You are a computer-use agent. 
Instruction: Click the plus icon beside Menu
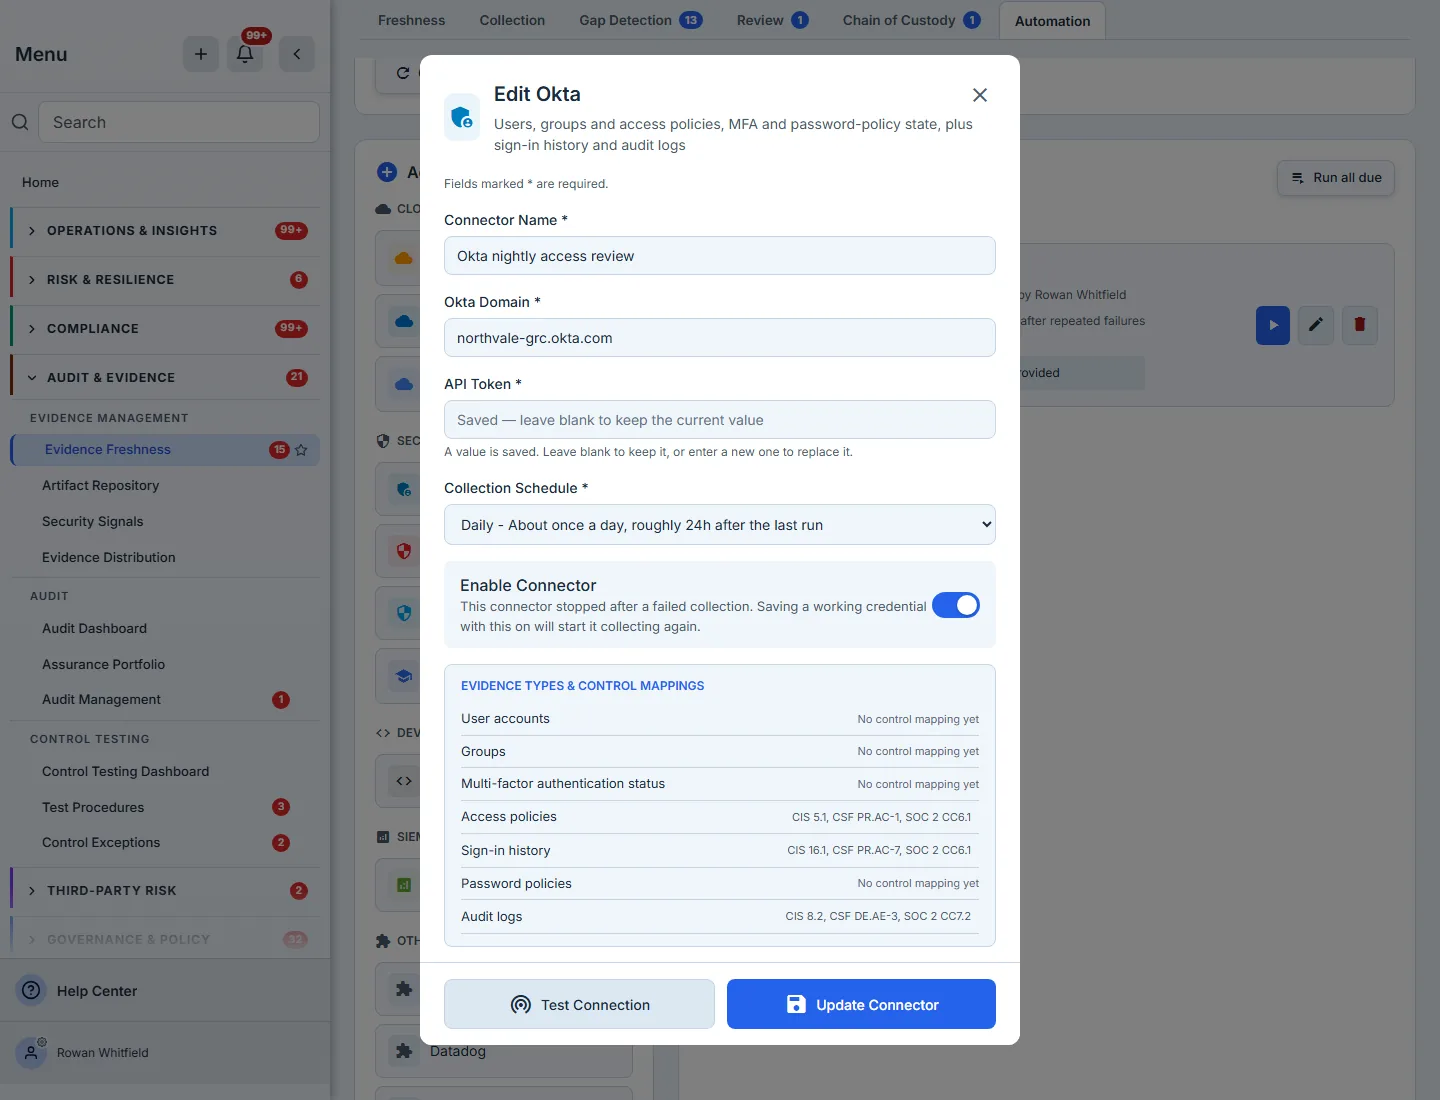click(200, 54)
